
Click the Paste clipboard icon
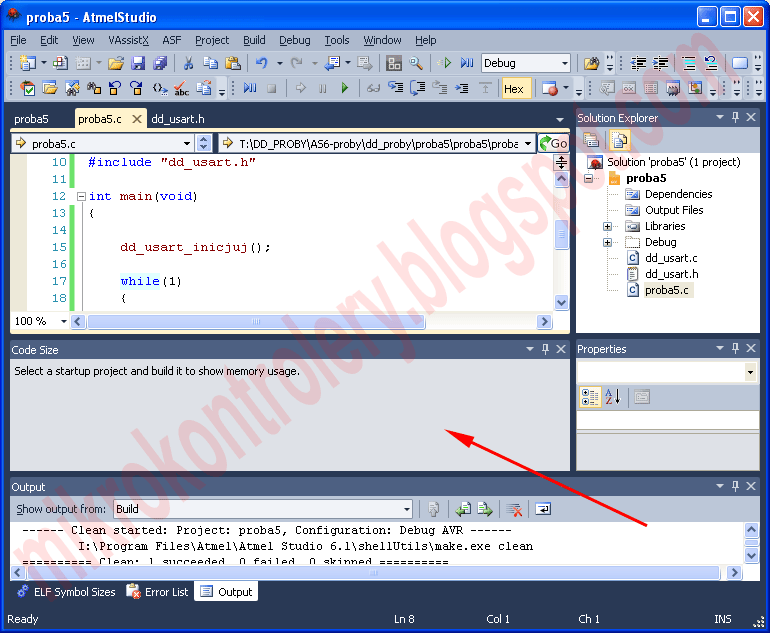(x=232, y=63)
